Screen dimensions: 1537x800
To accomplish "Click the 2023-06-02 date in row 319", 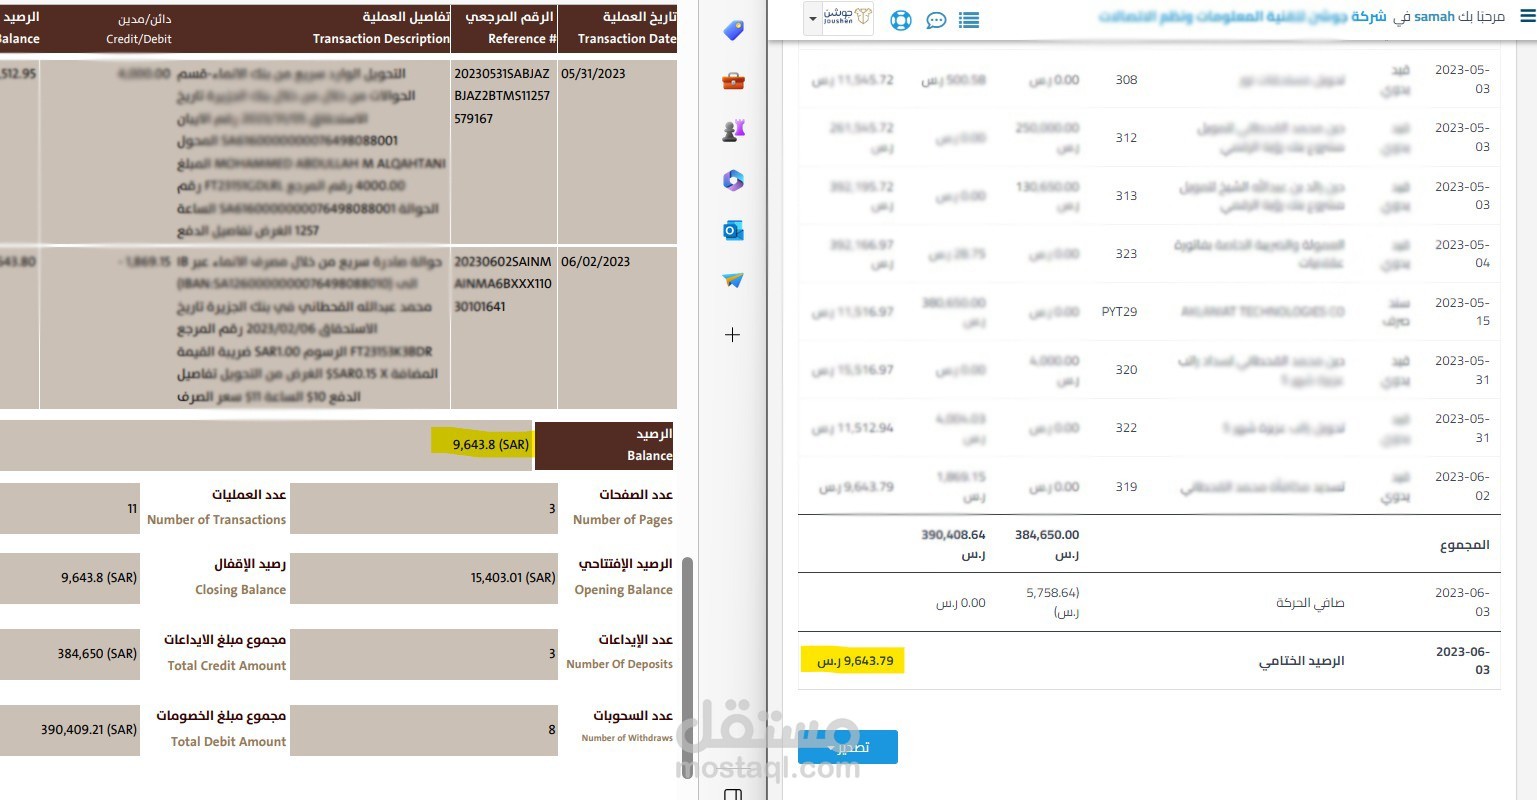I will [x=1462, y=486].
